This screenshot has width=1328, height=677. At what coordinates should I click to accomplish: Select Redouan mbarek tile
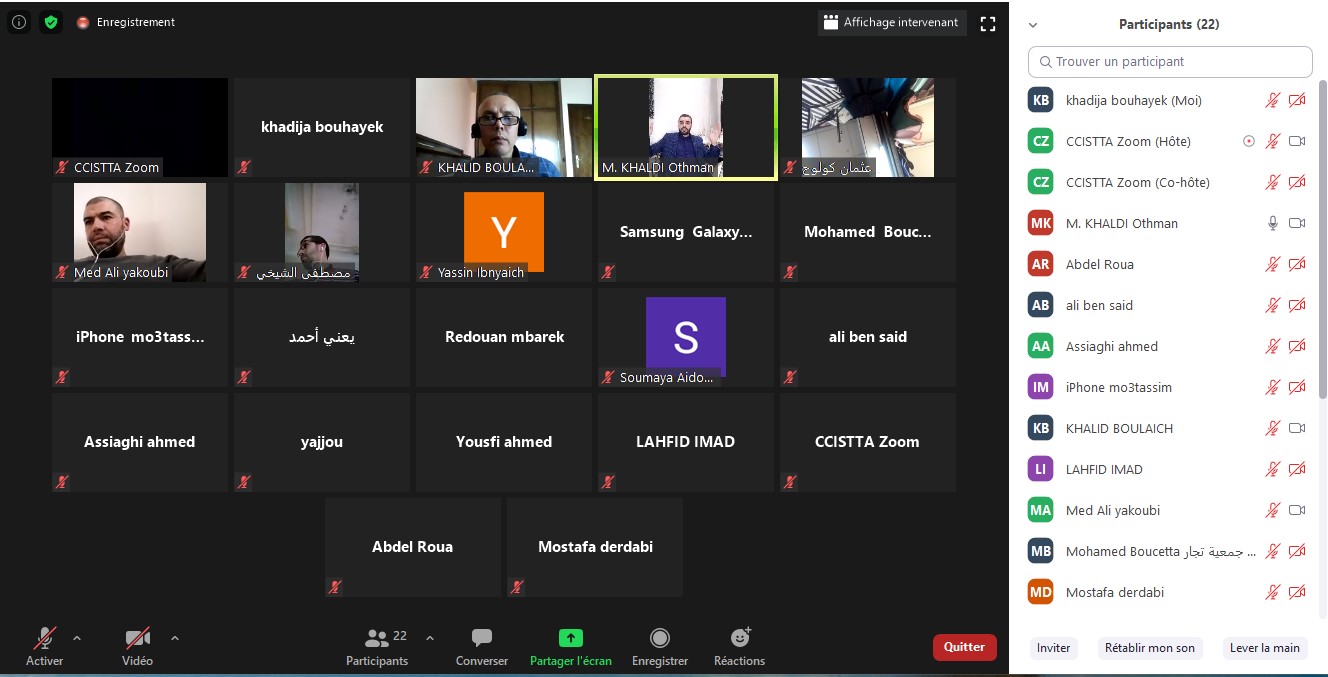pyautogui.click(x=504, y=337)
